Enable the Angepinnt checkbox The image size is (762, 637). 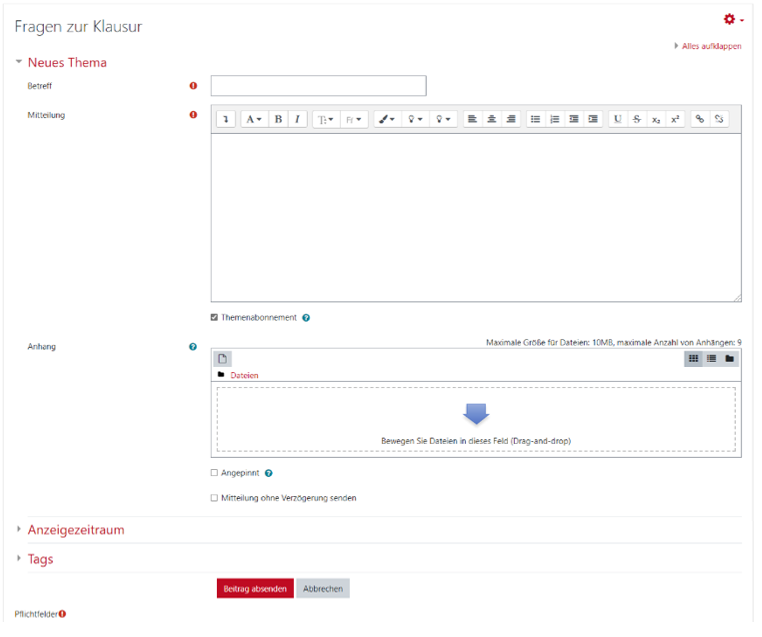pos(214,473)
